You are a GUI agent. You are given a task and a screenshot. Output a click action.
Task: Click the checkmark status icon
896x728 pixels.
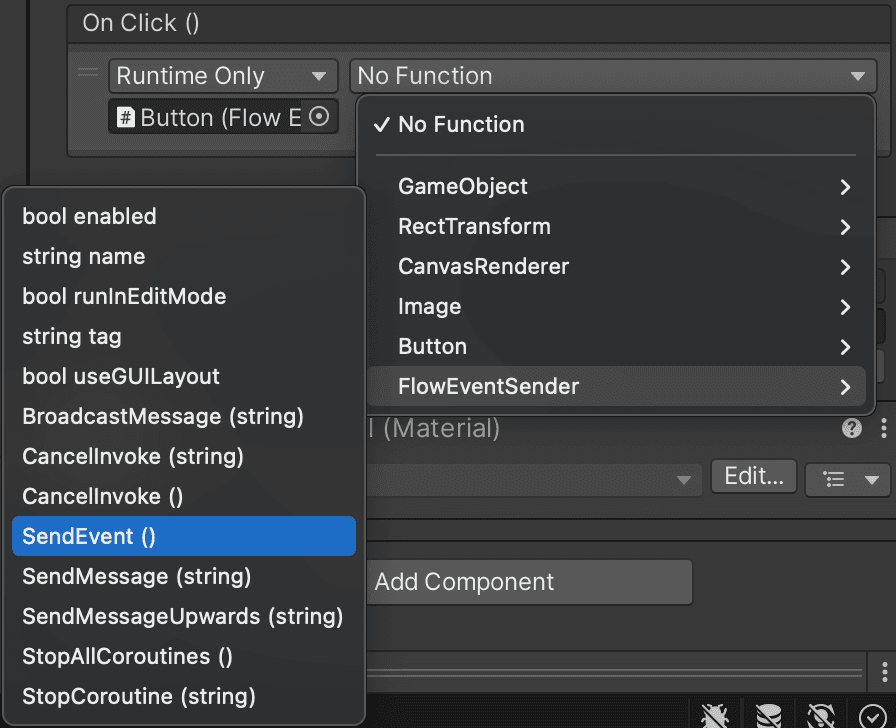[873, 716]
